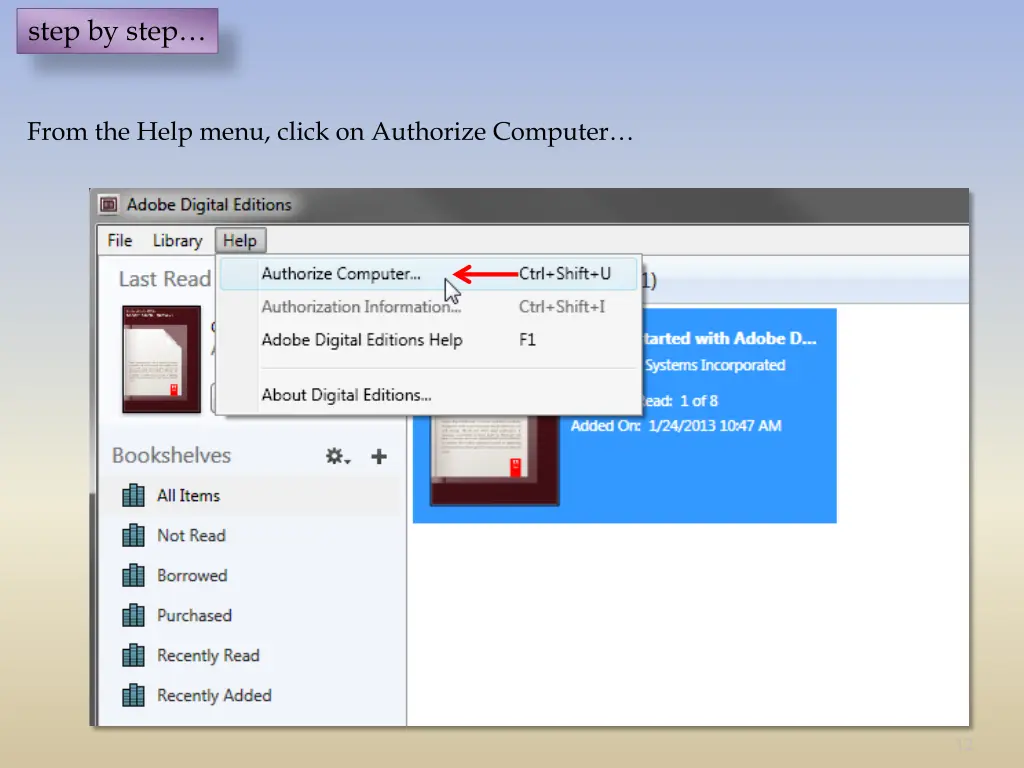Click the Adobe Digital Editions title icon
Image resolution: width=1024 pixels, height=768 pixels.
tap(108, 204)
